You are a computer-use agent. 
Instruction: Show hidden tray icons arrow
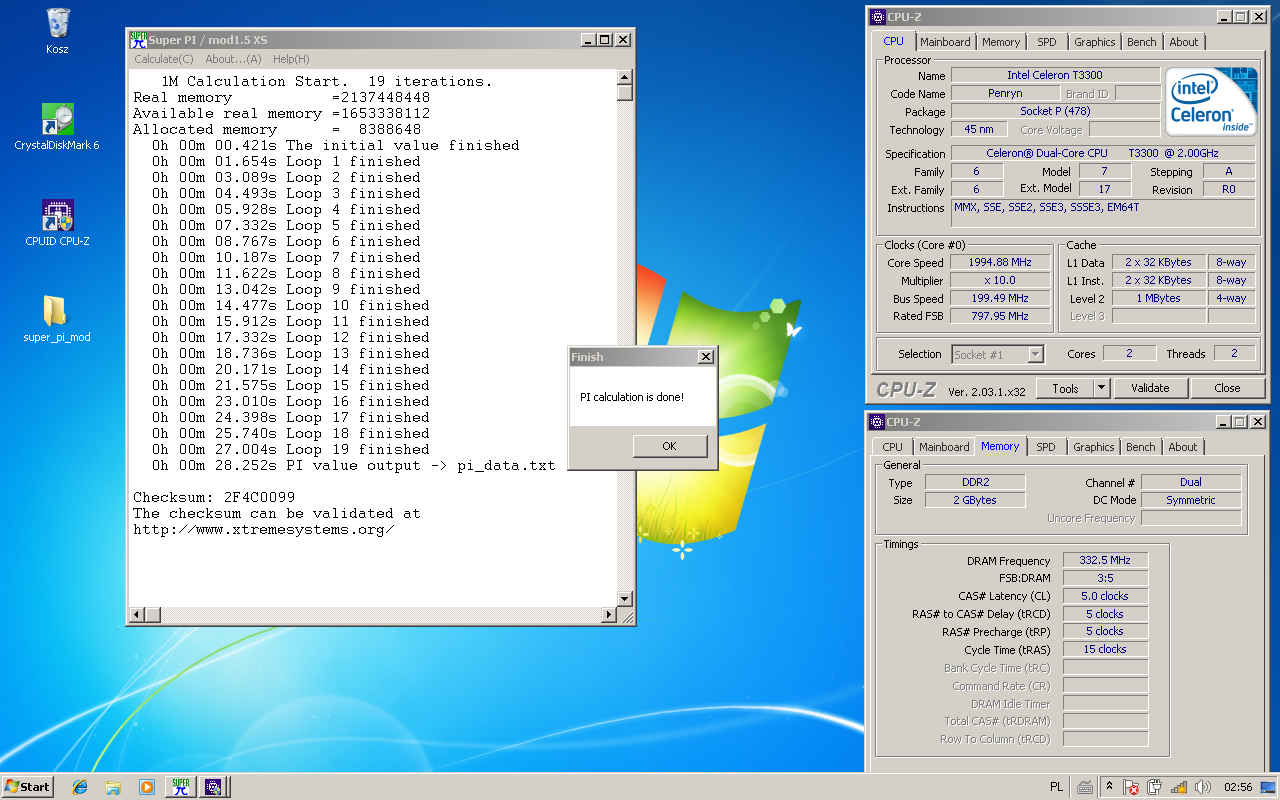click(1109, 787)
